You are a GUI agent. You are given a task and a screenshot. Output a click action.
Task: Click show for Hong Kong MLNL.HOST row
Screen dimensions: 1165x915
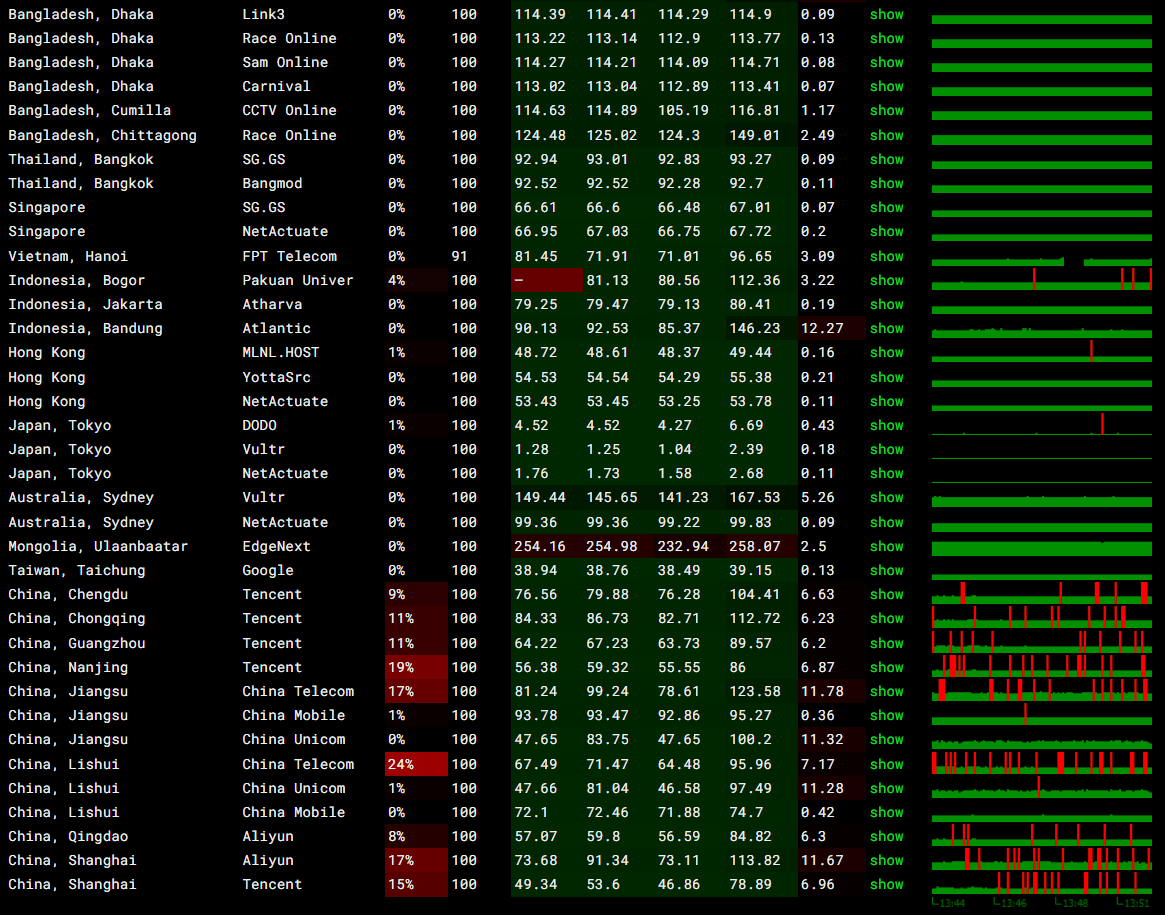886,352
